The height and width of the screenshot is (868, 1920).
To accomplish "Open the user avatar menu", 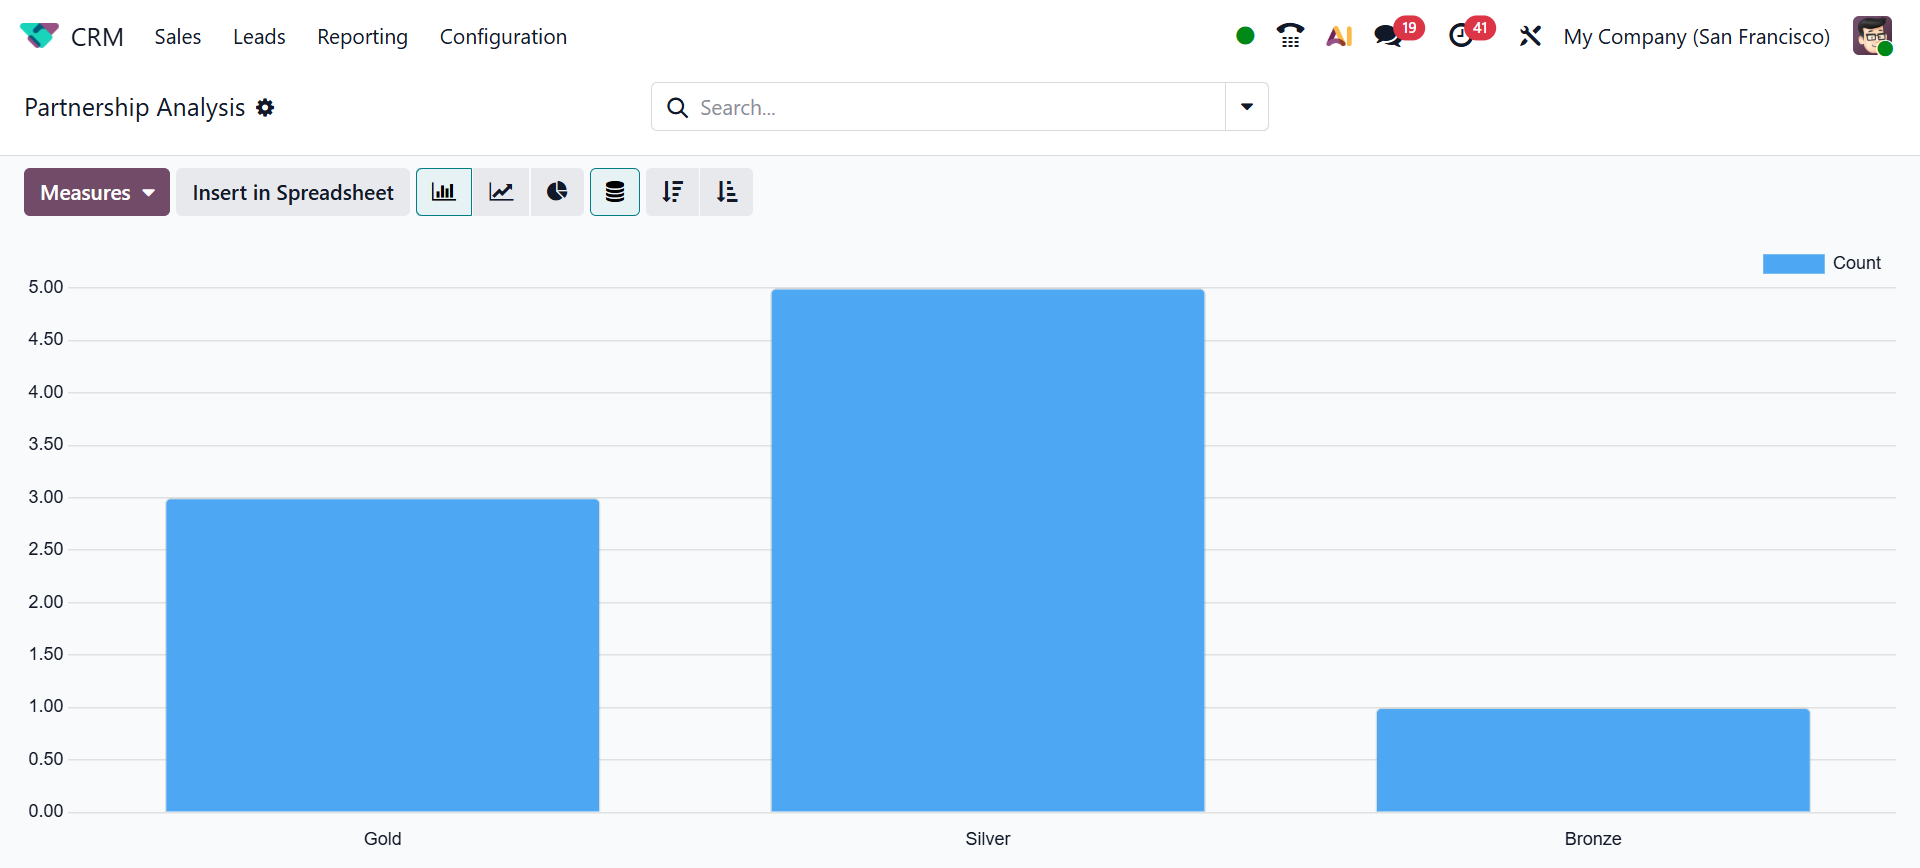I will pyautogui.click(x=1872, y=36).
